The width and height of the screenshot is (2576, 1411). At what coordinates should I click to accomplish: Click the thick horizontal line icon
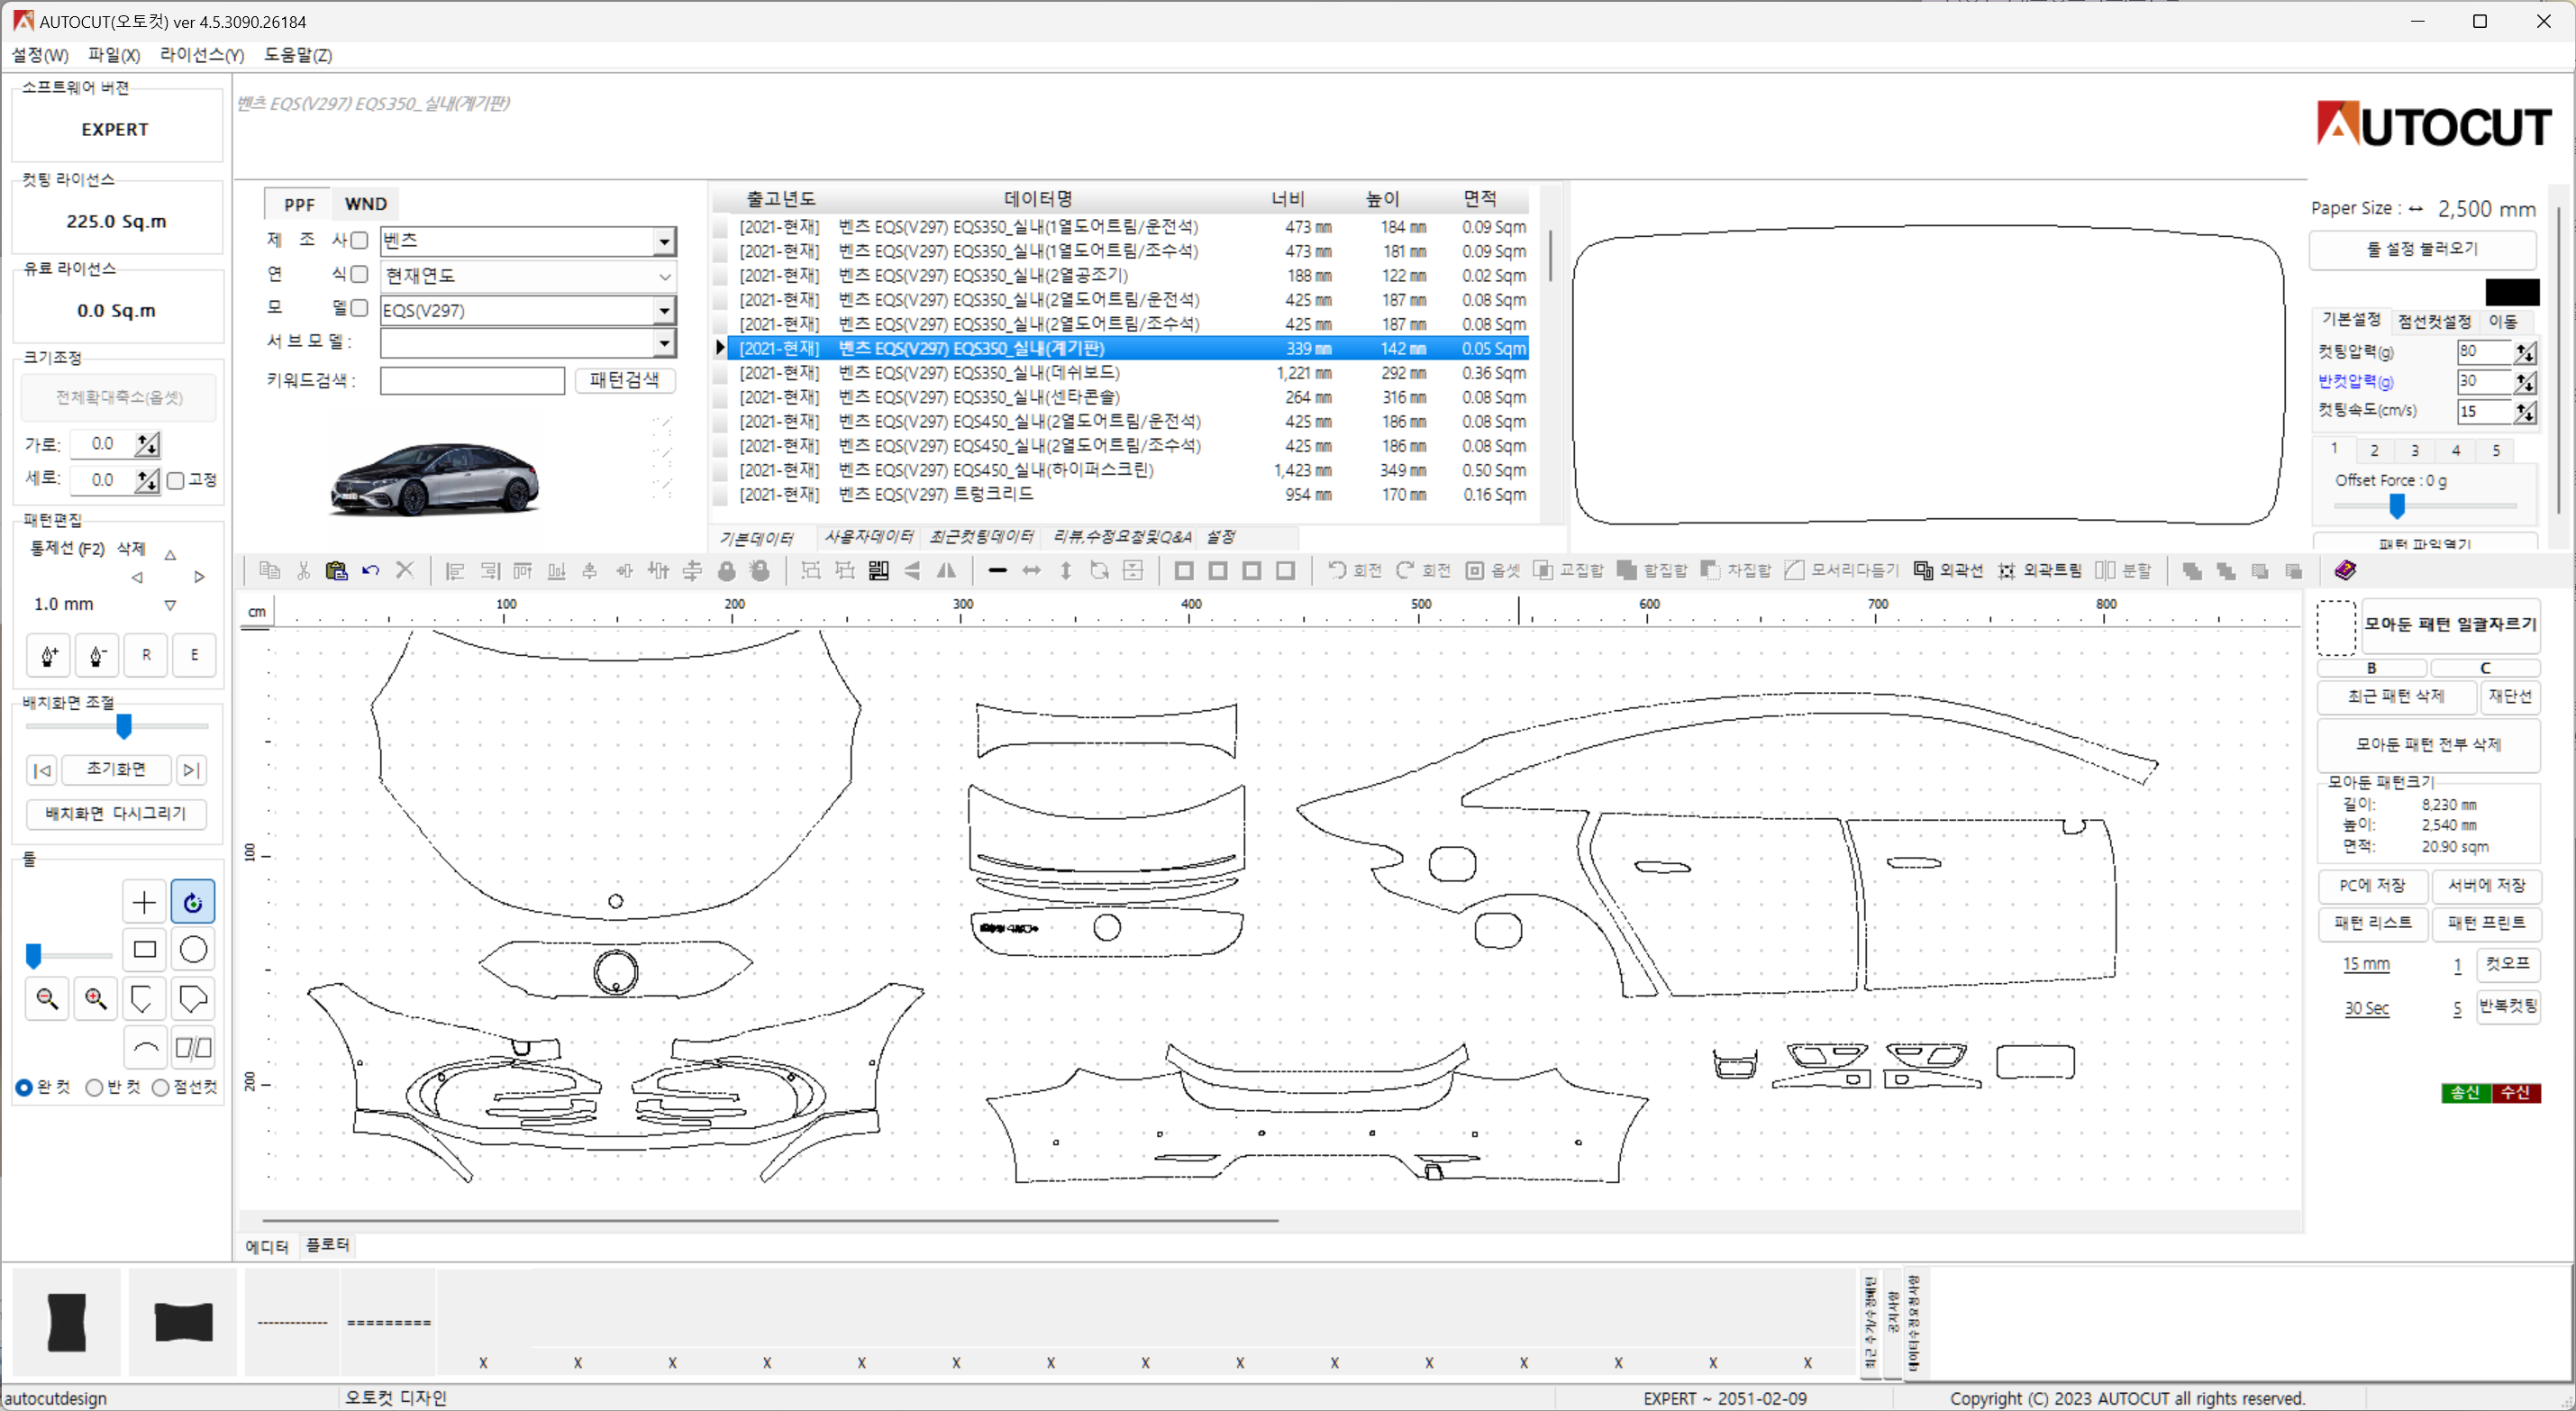pyautogui.click(x=997, y=570)
